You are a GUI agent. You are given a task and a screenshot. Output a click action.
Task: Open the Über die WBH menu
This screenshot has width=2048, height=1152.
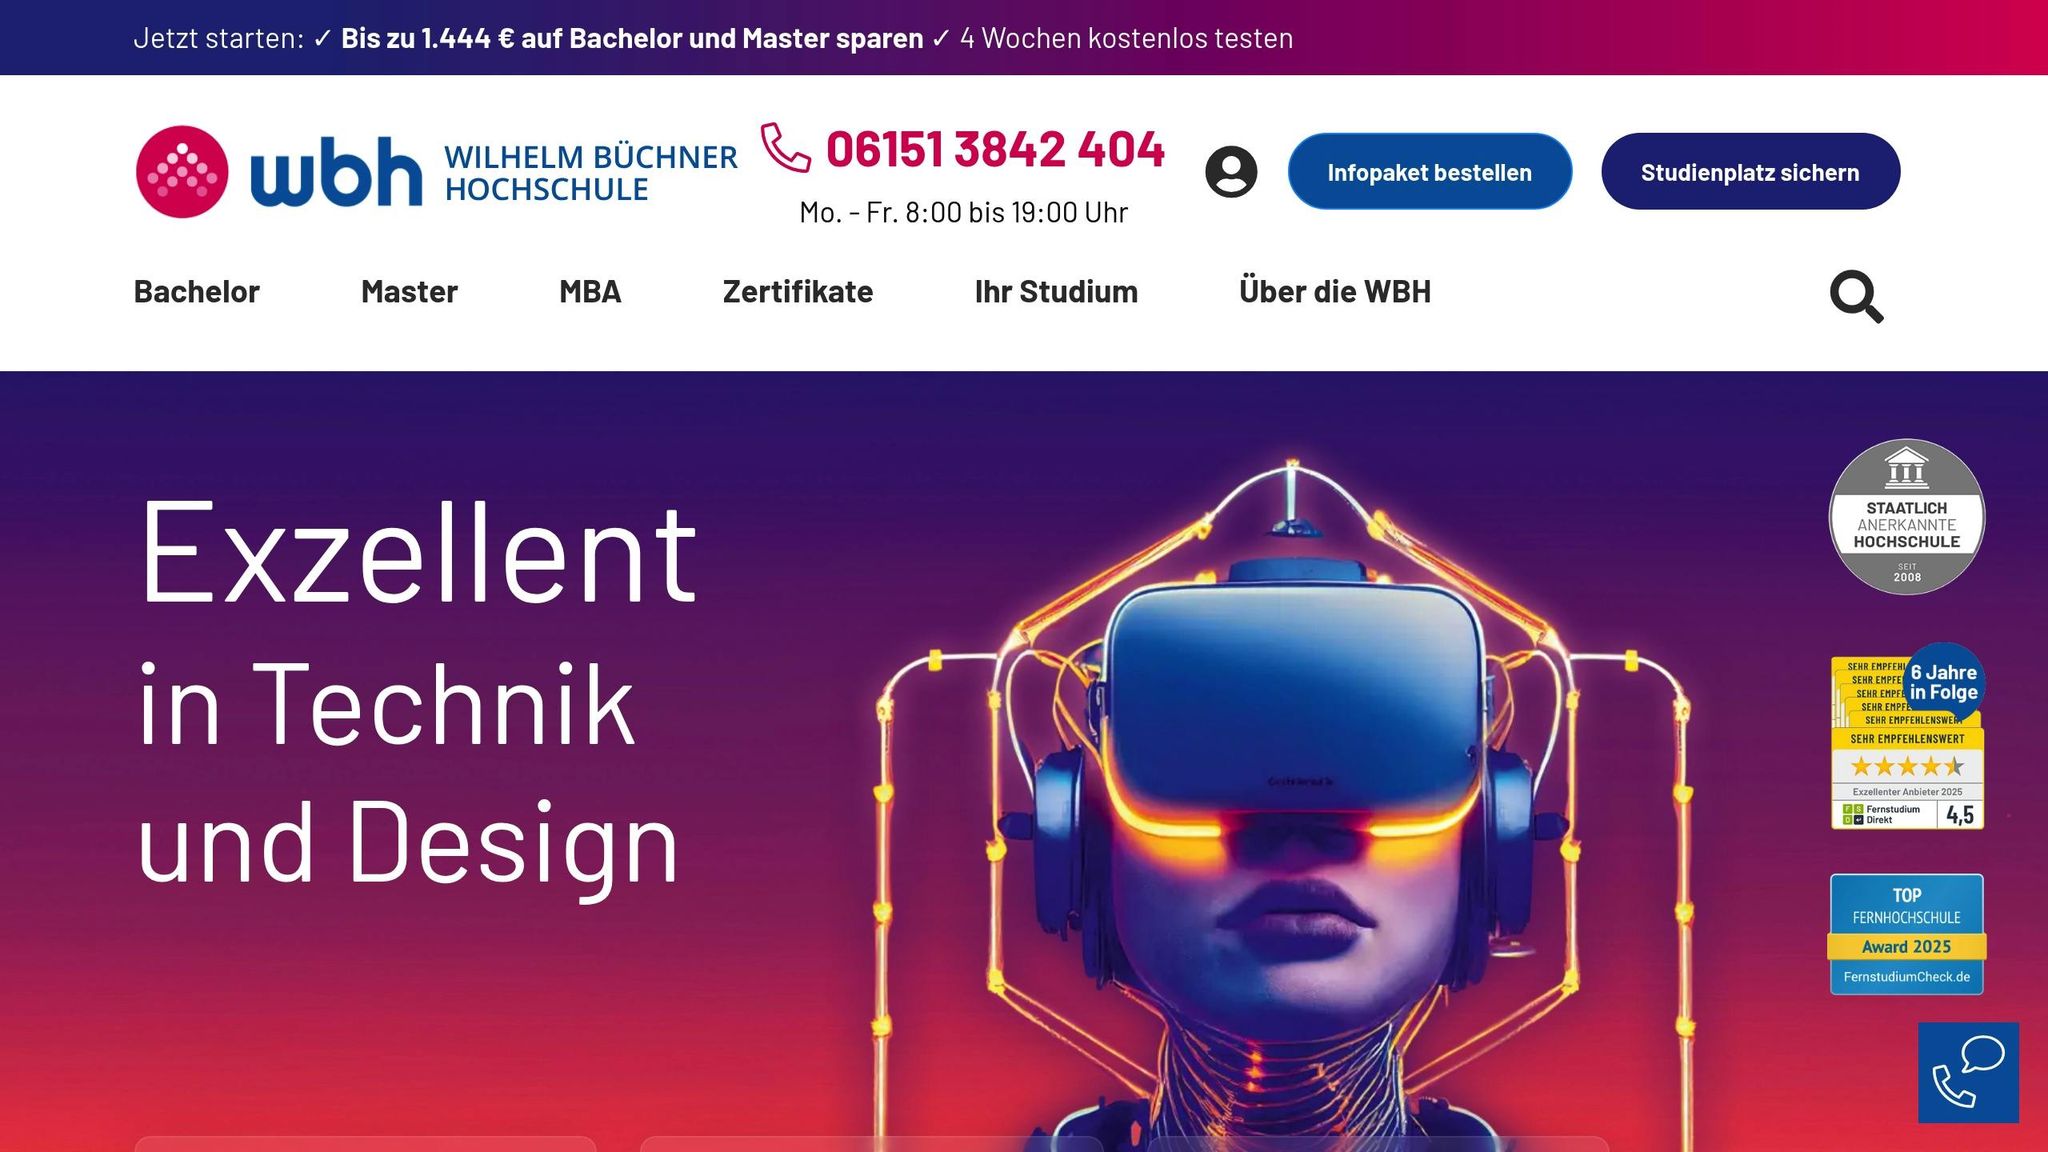[x=1335, y=292]
